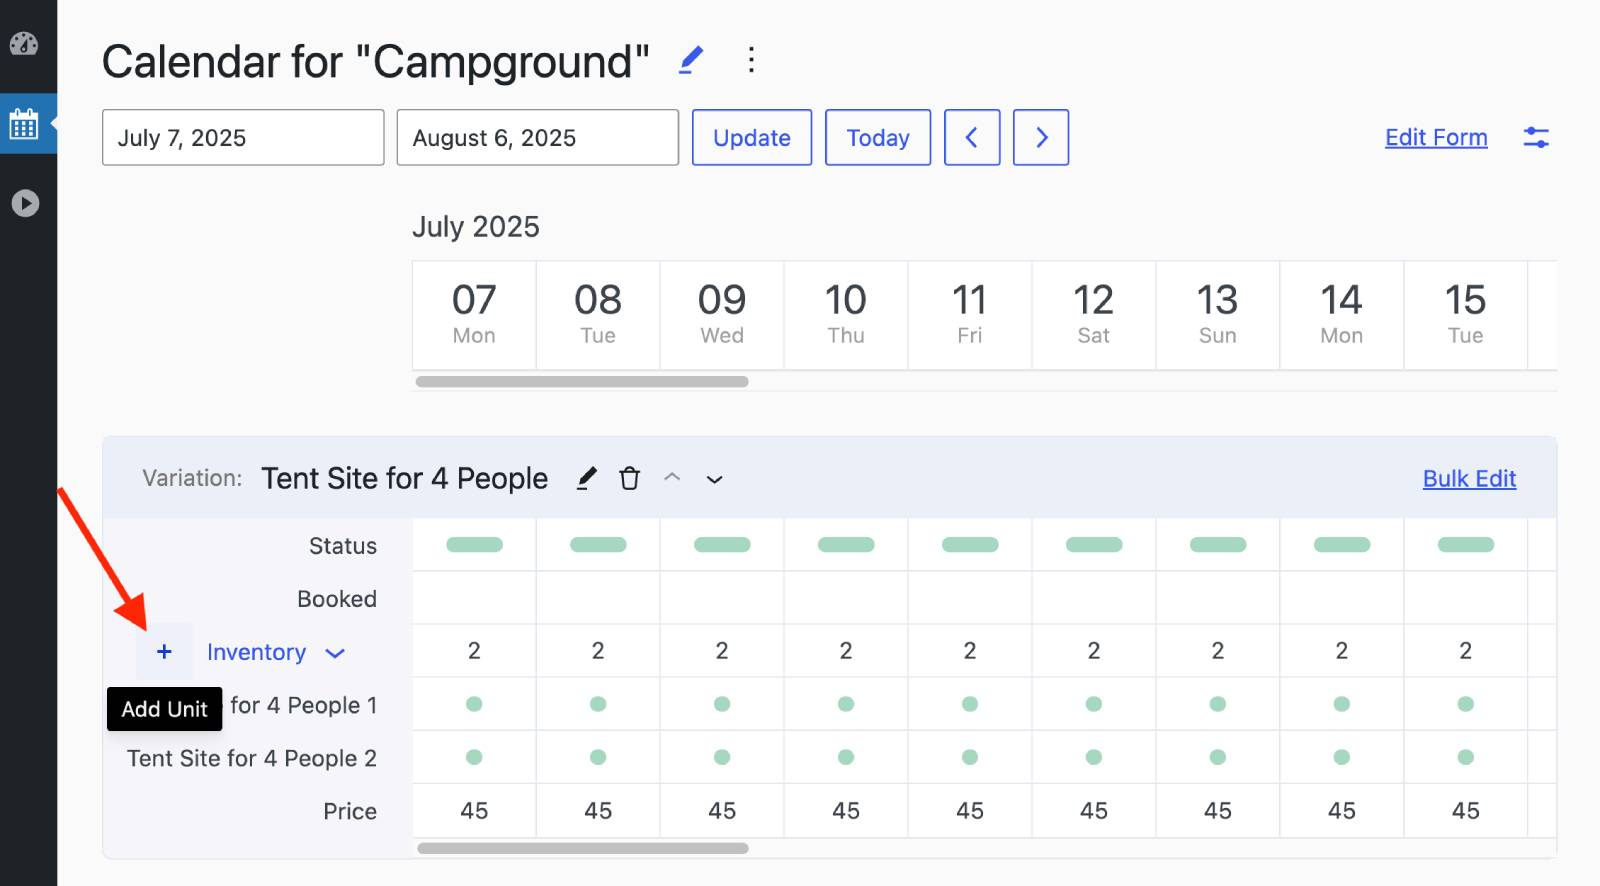The height and width of the screenshot is (886, 1600).
Task: Toggle status pill for Tue 15
Action: (1466, 545)
